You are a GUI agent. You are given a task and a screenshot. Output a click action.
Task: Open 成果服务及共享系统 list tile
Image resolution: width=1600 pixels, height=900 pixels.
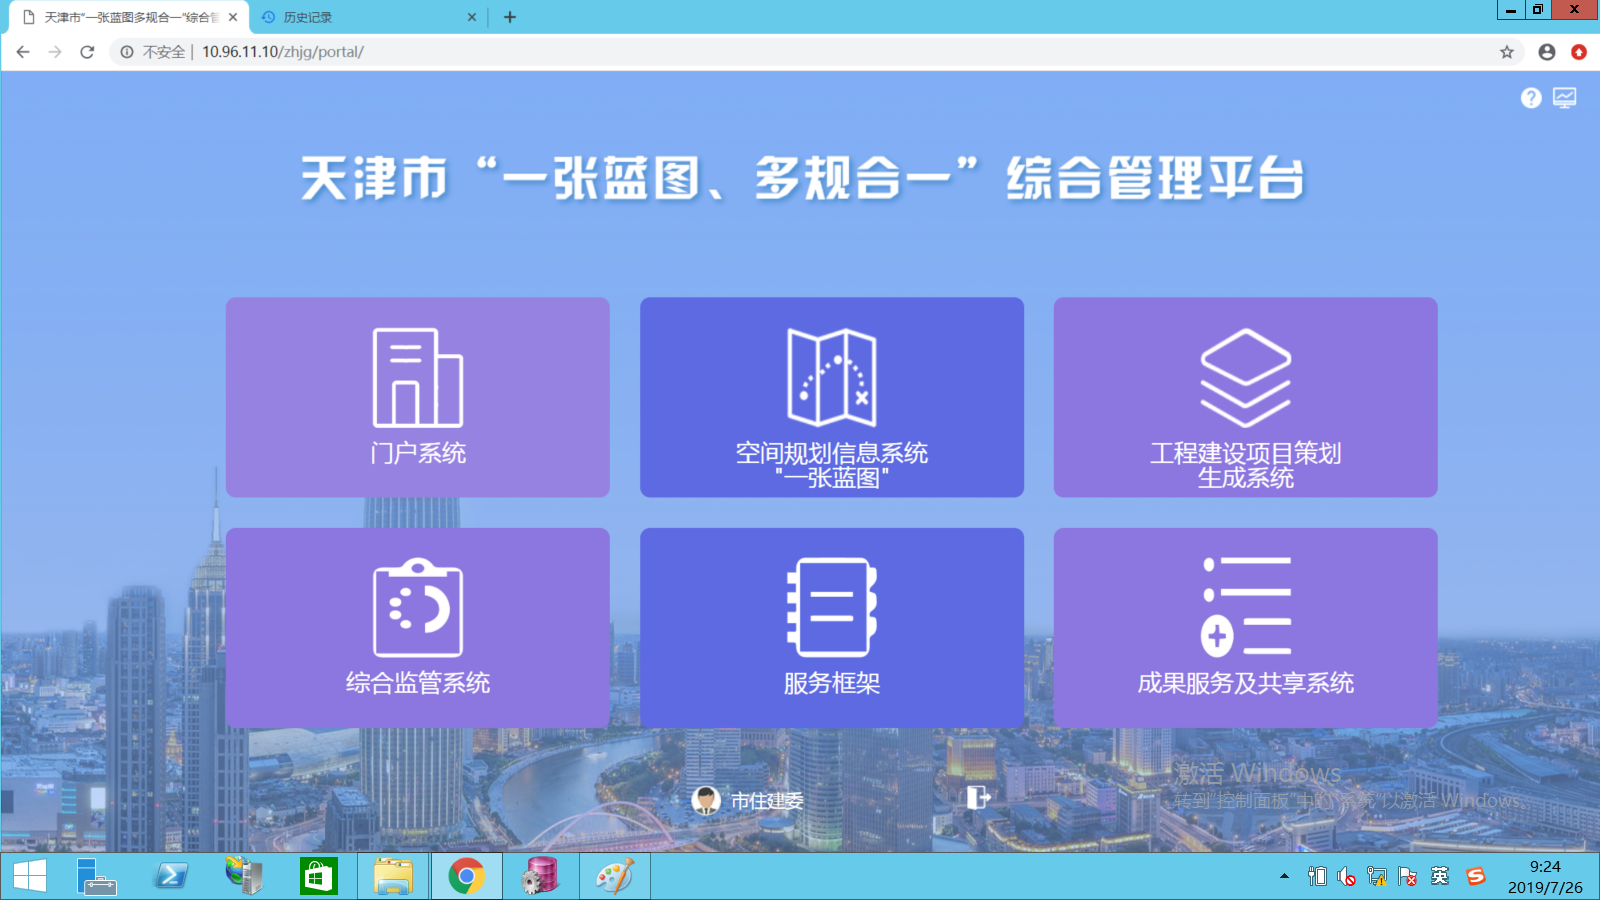pyautogui.click(x=1245, y=627)
